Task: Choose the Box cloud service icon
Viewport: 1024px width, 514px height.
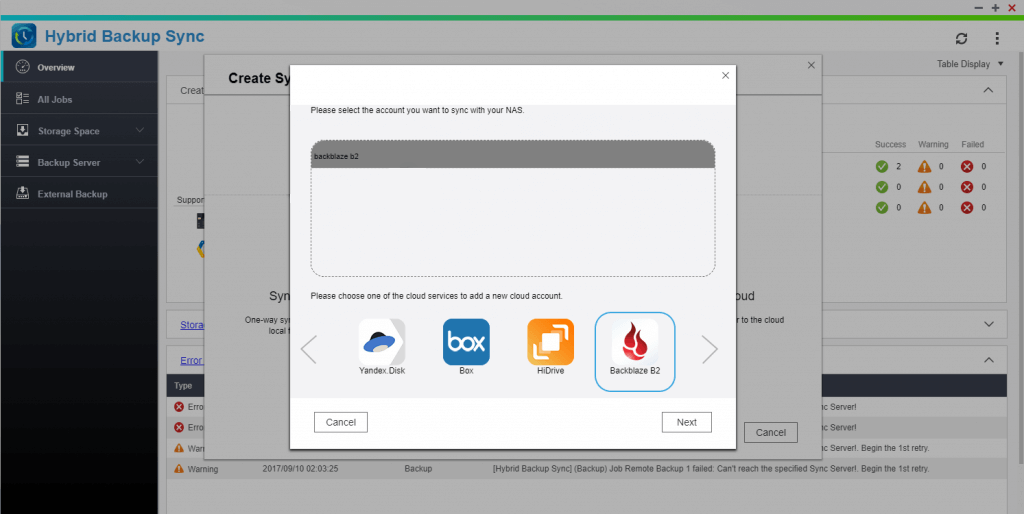Action: [466, 342]
